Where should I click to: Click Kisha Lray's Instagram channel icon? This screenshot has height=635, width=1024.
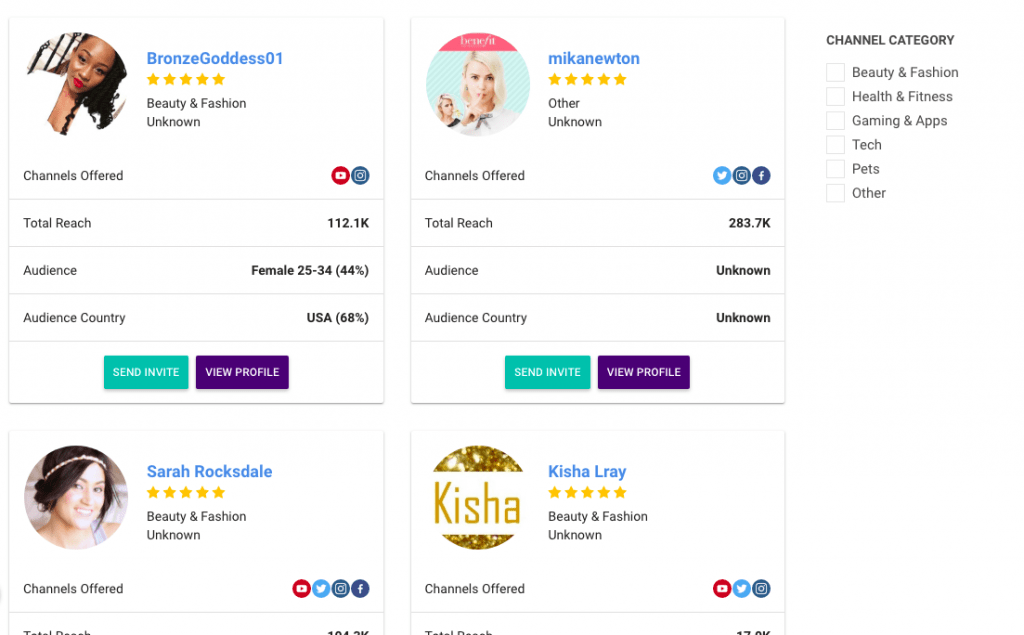point(761,589)
